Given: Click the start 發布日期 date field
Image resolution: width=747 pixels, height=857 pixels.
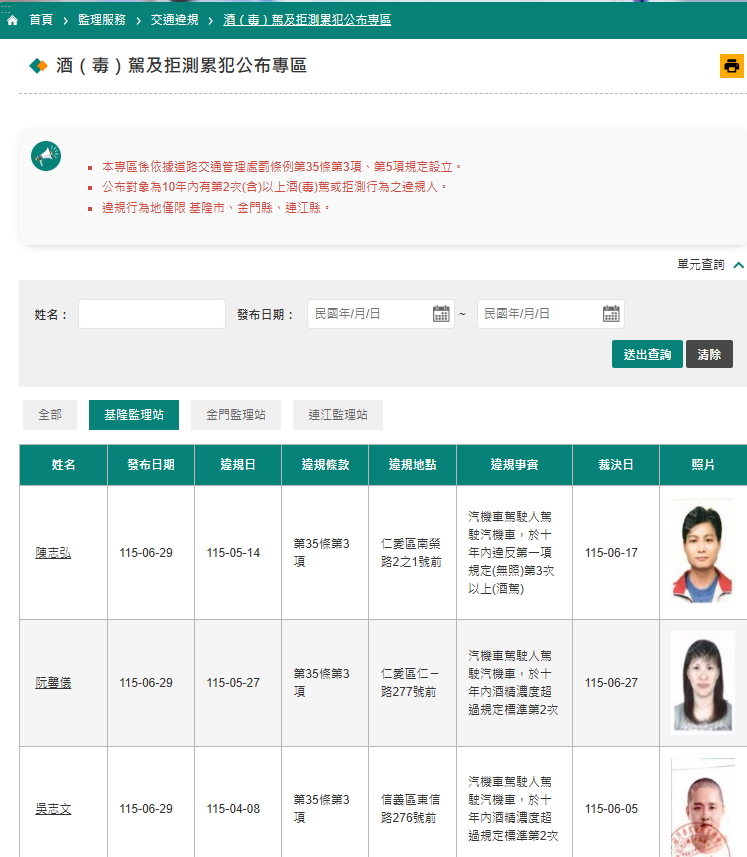Looking at the screenshot, I should 380,314.
